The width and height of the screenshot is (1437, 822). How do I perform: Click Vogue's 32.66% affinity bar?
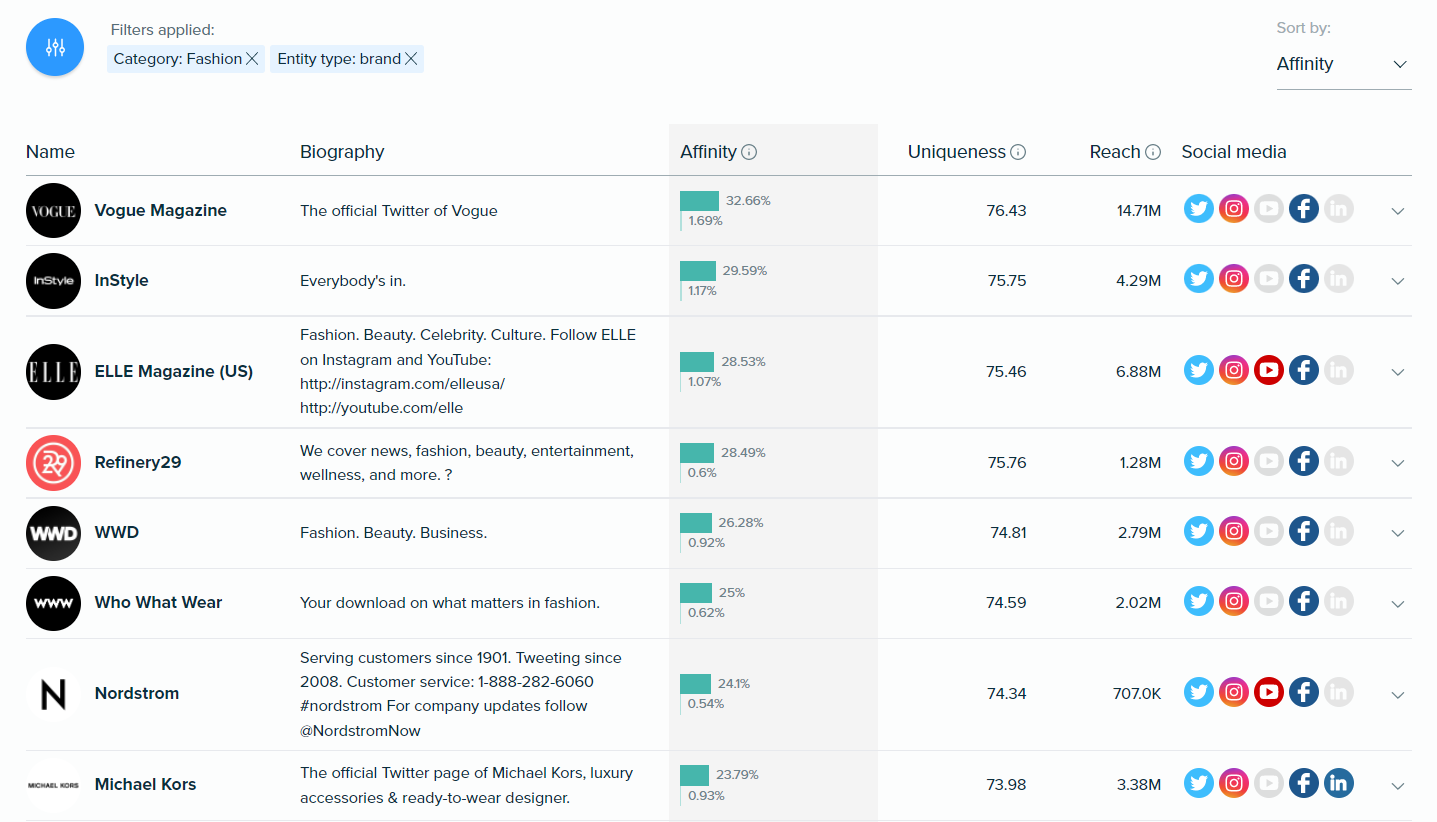pos(699,201)
